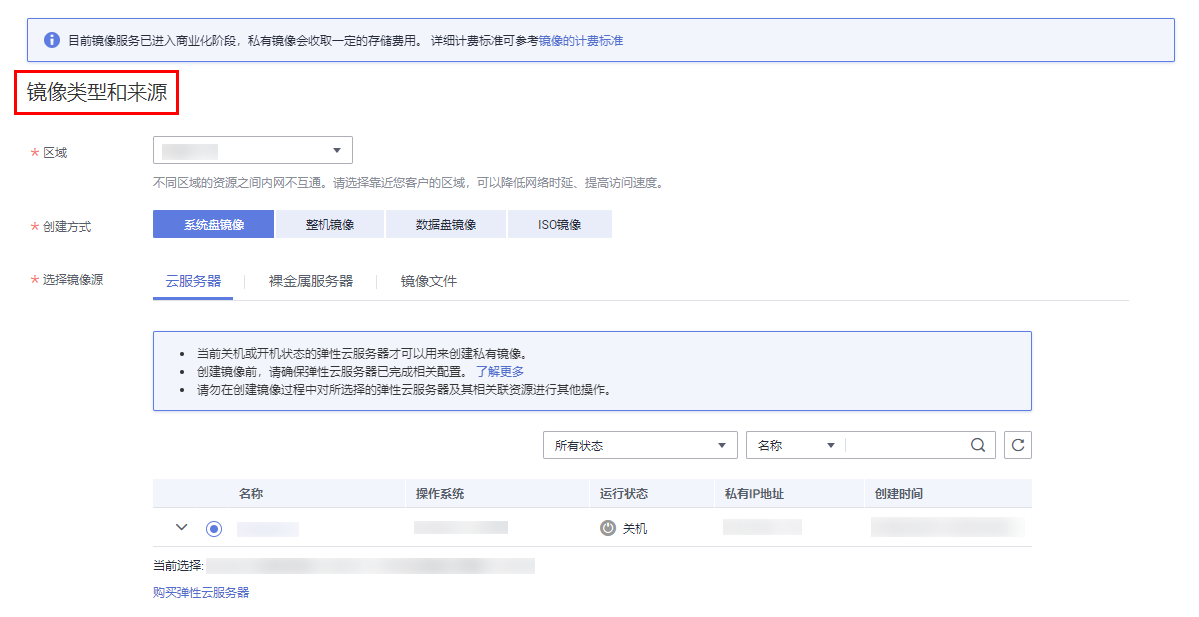Switch to the 云服务器 tab

[x=193, y=281]
